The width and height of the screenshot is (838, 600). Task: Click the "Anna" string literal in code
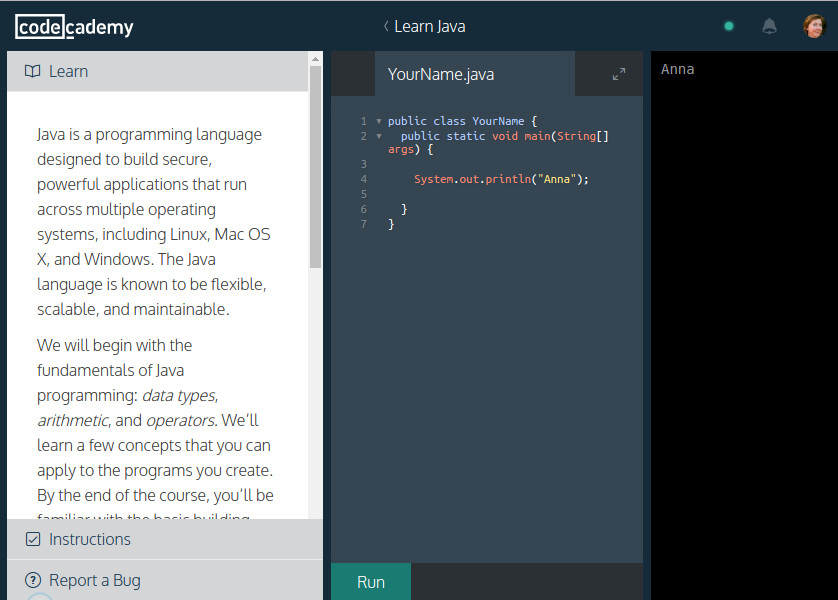coord(557,180)
